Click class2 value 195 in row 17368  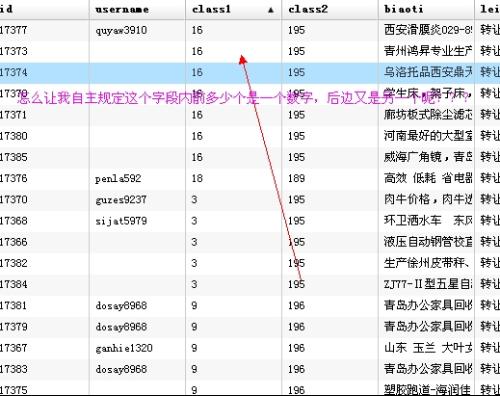pos(296,221)
